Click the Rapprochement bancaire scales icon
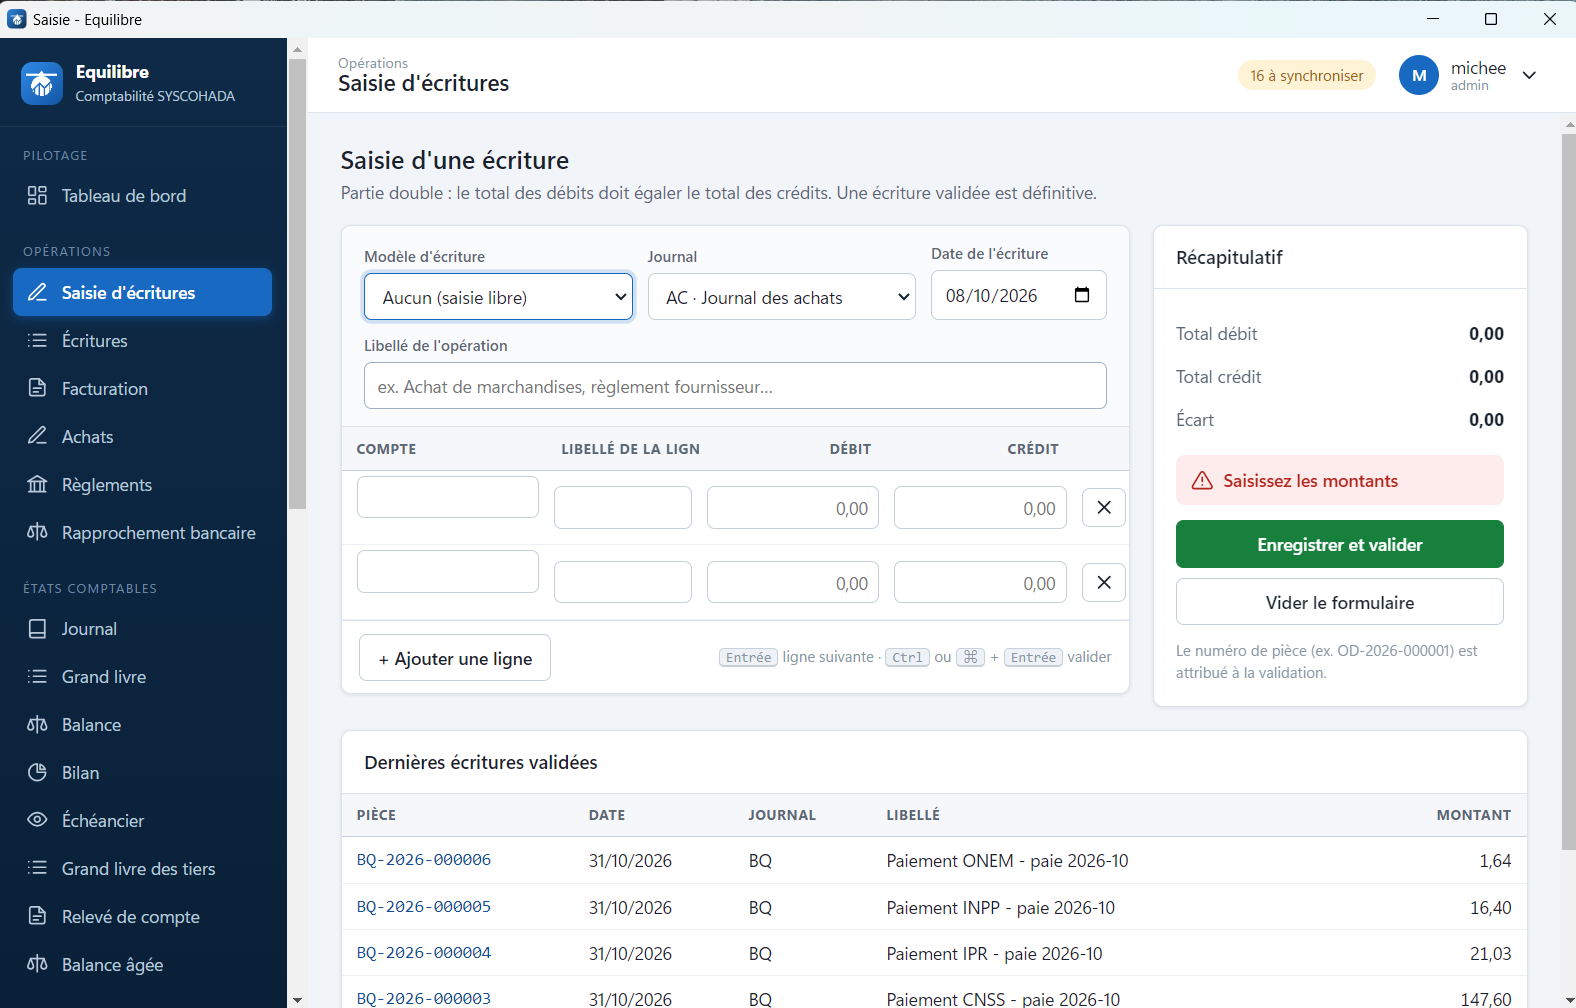This screenshot has height=1008, width=1576. (x=37, y=532)
